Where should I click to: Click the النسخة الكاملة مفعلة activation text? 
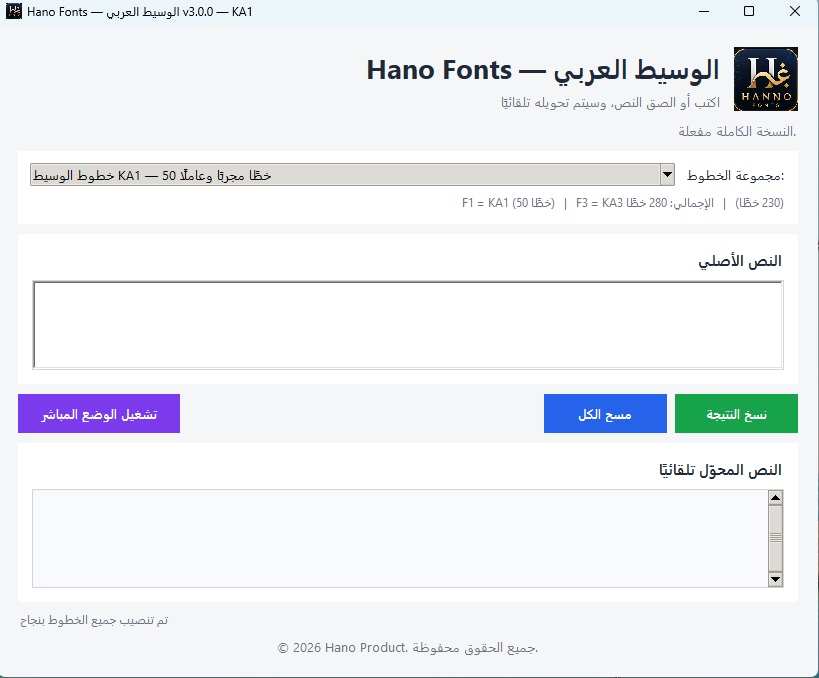click(737, 131)
